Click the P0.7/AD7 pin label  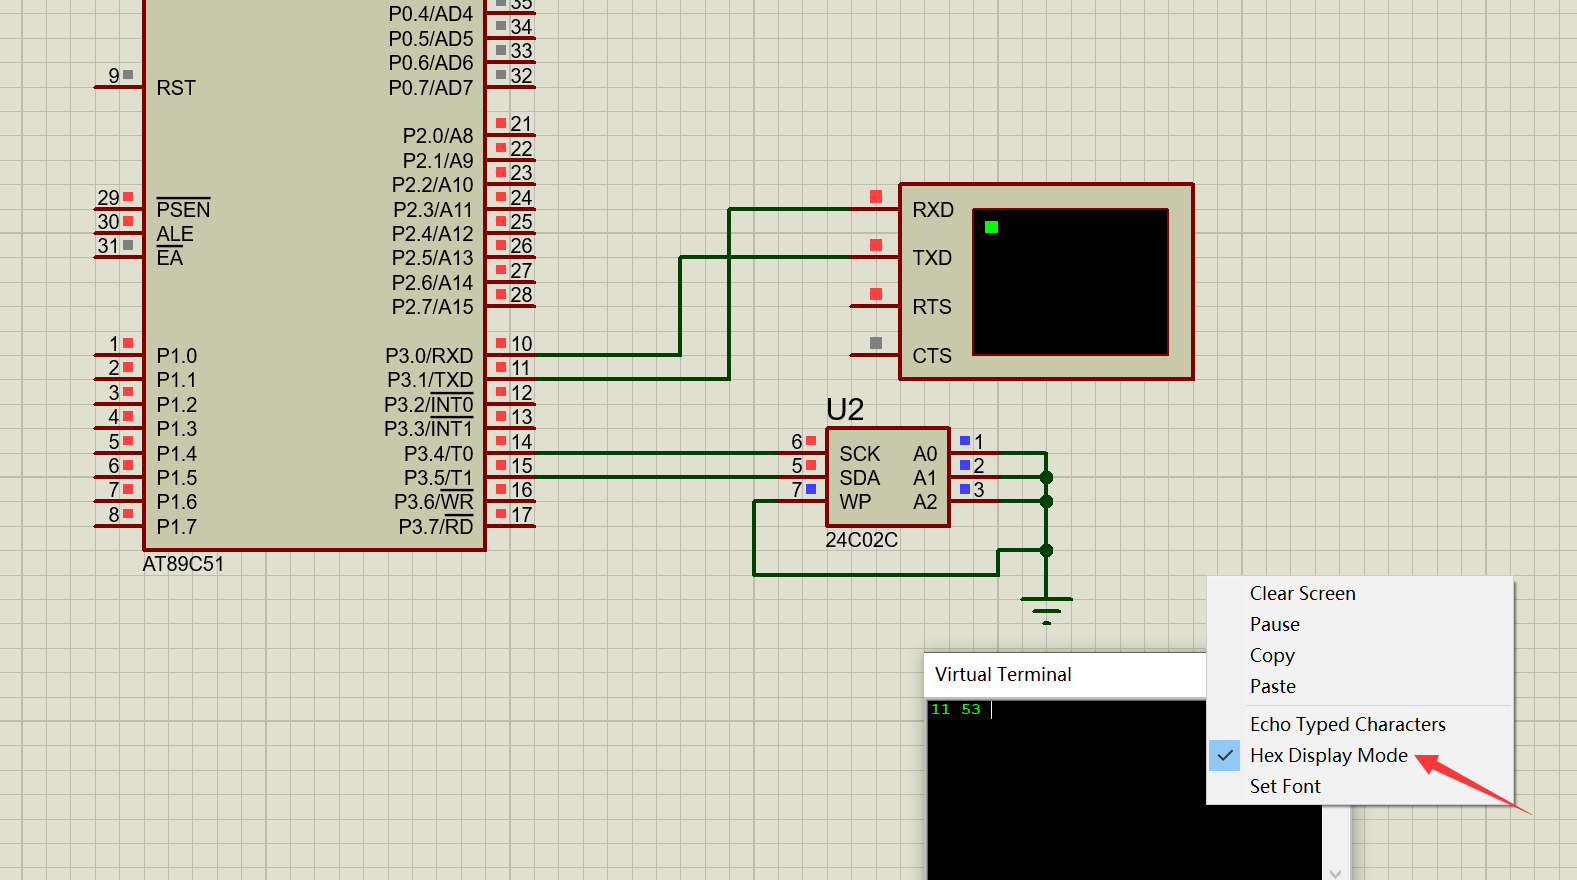click(431, 88)
